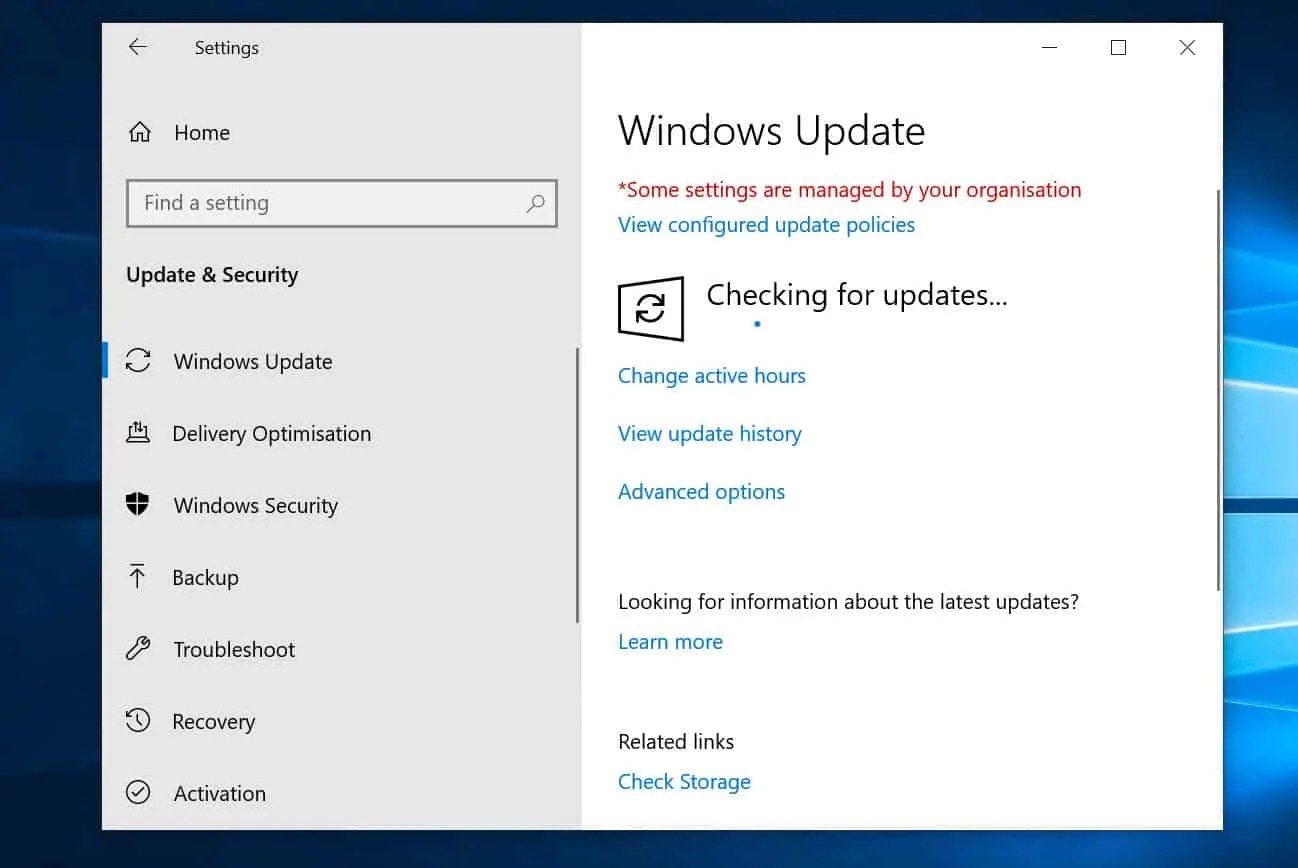The width and height of the screenshot is (1298, 868).
Task: Select the Troubleshoot wrench icon
Action: [141, 649]
